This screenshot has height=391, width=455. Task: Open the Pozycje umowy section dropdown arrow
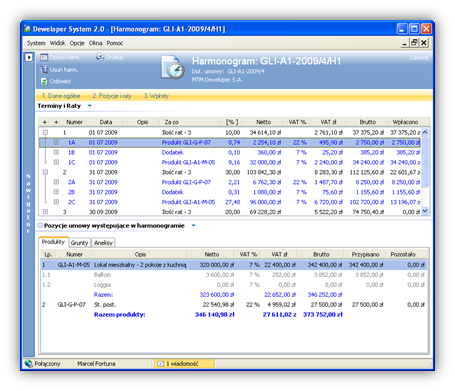[193, 226]
